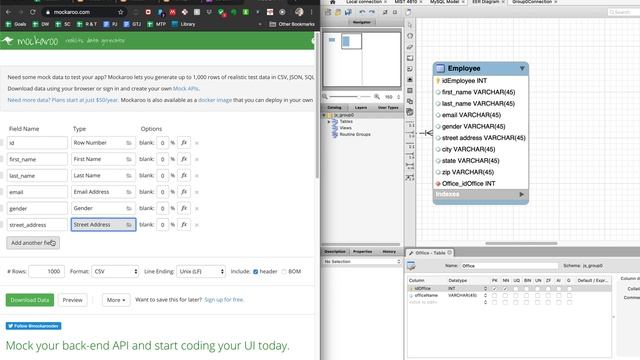Viewport: 640px width, 360px height.
Task: Adjust the Navigator zoom slider
Action: pos(351,97)
